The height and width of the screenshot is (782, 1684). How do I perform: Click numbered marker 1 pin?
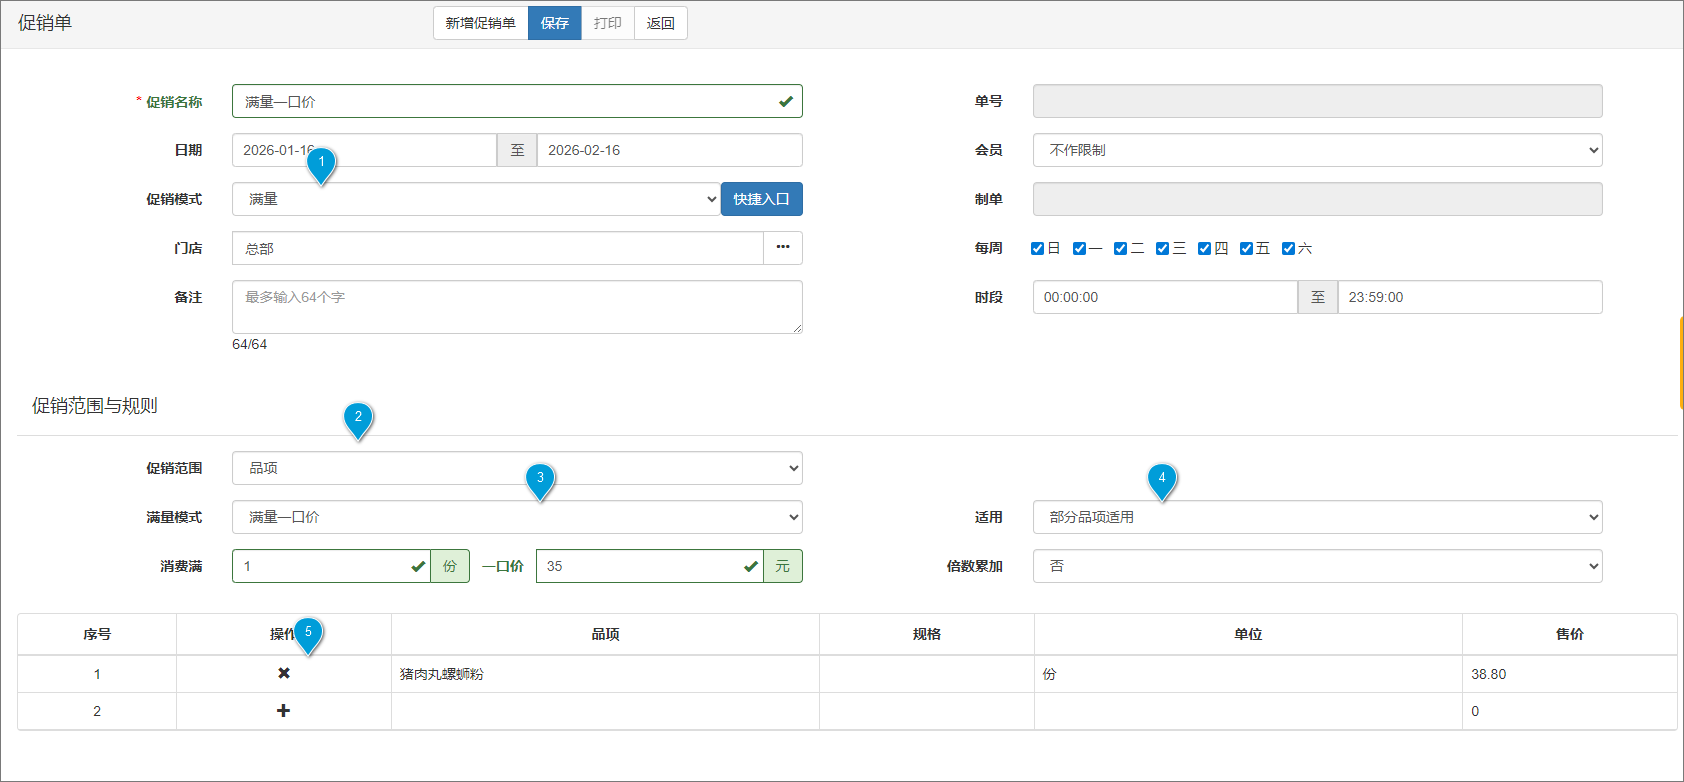[x=321, y=164]
